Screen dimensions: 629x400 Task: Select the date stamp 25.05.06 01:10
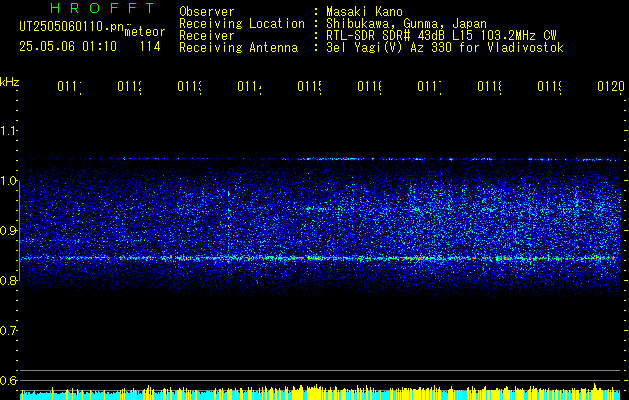click(x=68, y=47)
